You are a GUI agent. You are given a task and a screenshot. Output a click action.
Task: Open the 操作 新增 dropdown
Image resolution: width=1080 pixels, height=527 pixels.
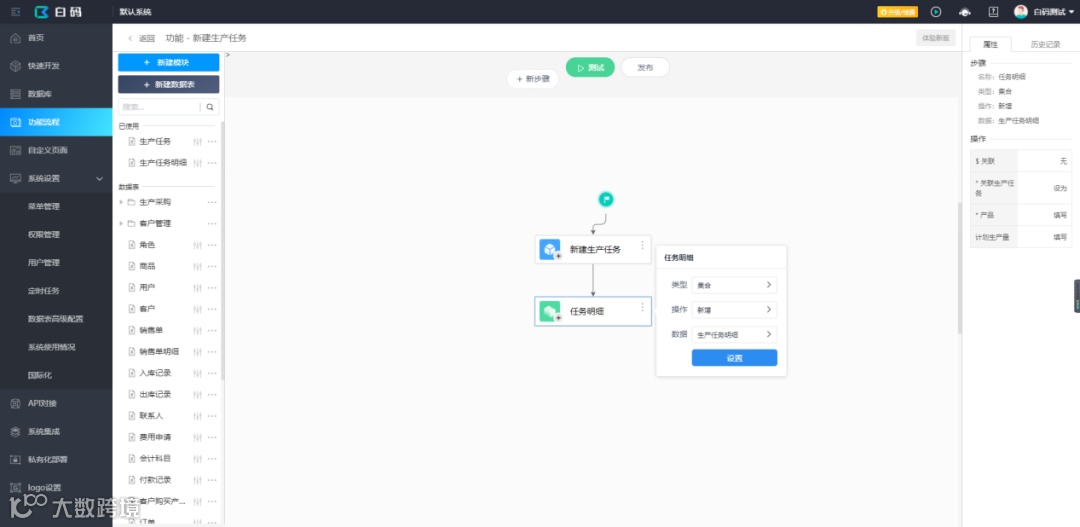[x=734, y=310]
